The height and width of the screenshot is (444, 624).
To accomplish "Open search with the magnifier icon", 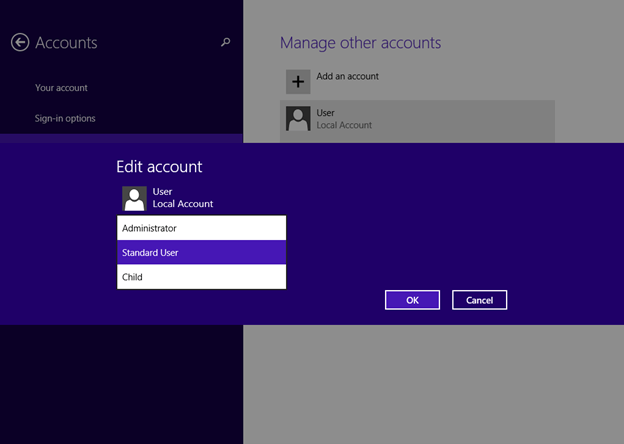I will (226, 42).
